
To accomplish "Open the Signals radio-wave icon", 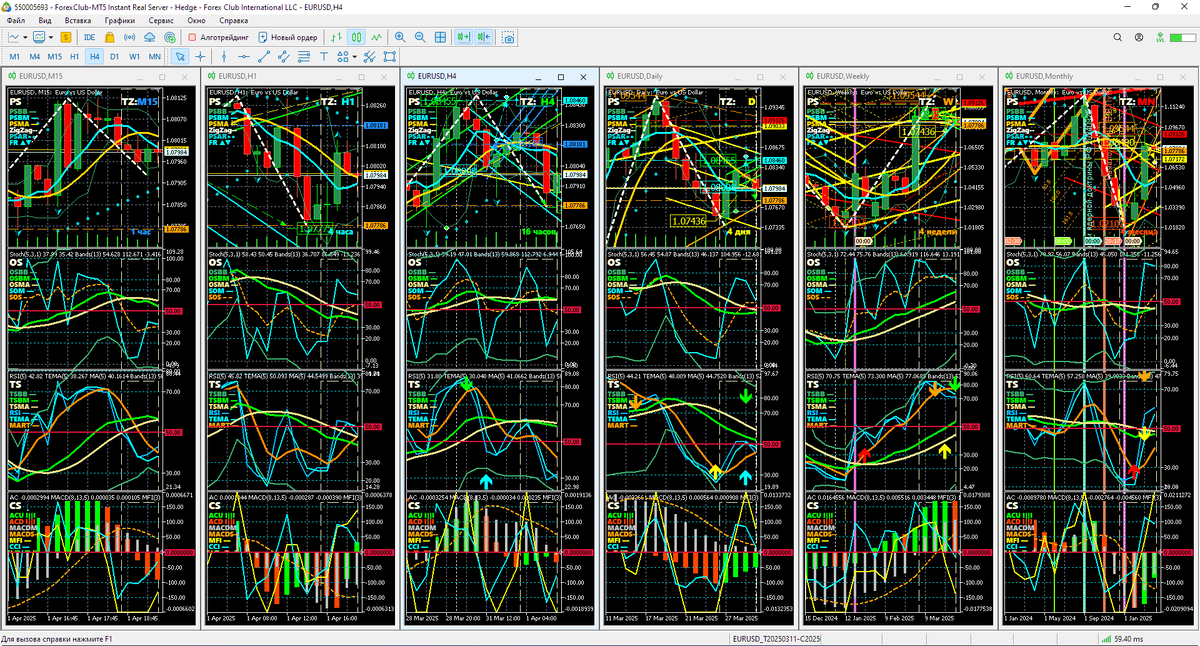I will 129,37.
